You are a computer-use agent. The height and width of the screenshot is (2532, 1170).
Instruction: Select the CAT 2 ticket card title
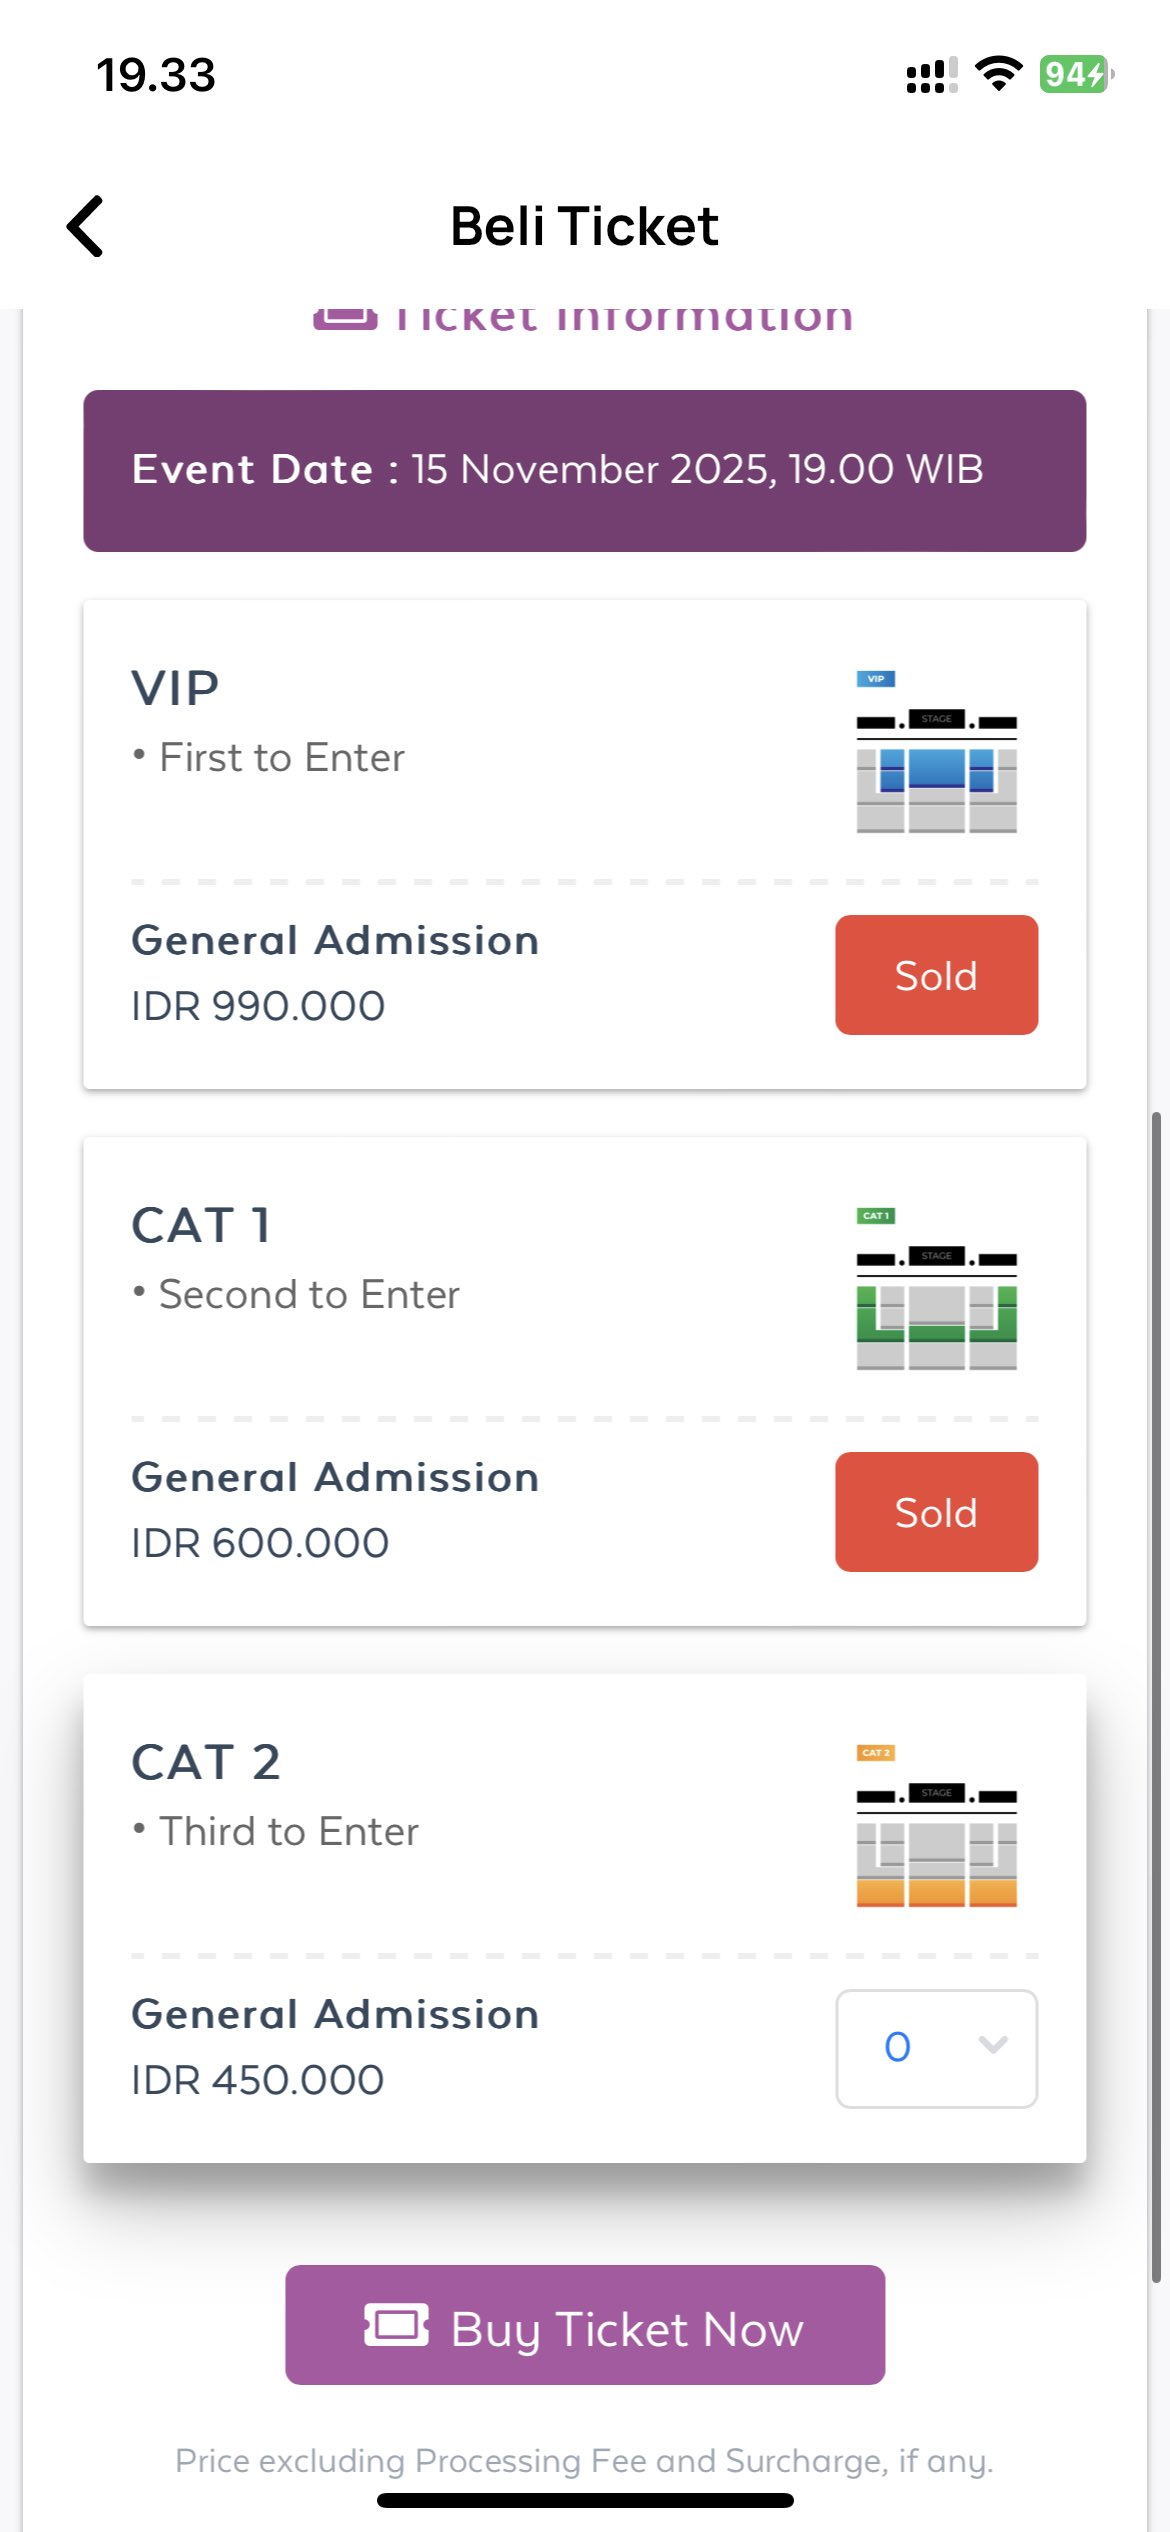pyautogui.click(x=206, y=1762)
